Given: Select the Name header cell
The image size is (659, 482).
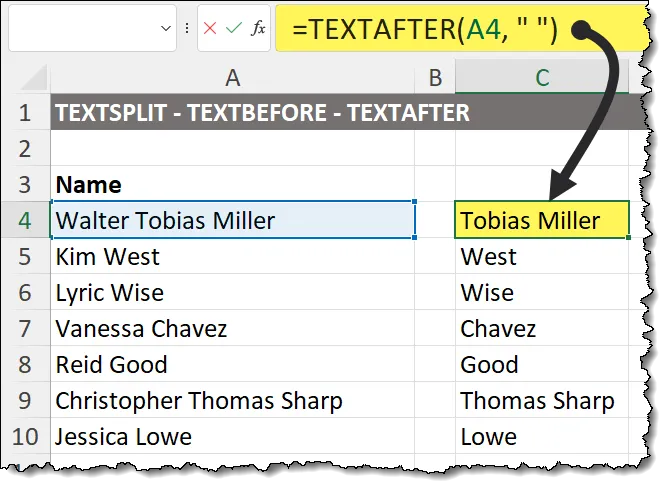Looking at the screenshot, I should pos(232,184).
